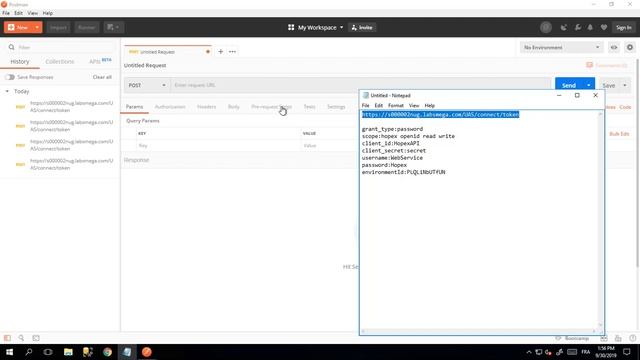Open Postman's File menu
Image resolution: width=640 pixels, height=360 pixels.
point(6,13)
